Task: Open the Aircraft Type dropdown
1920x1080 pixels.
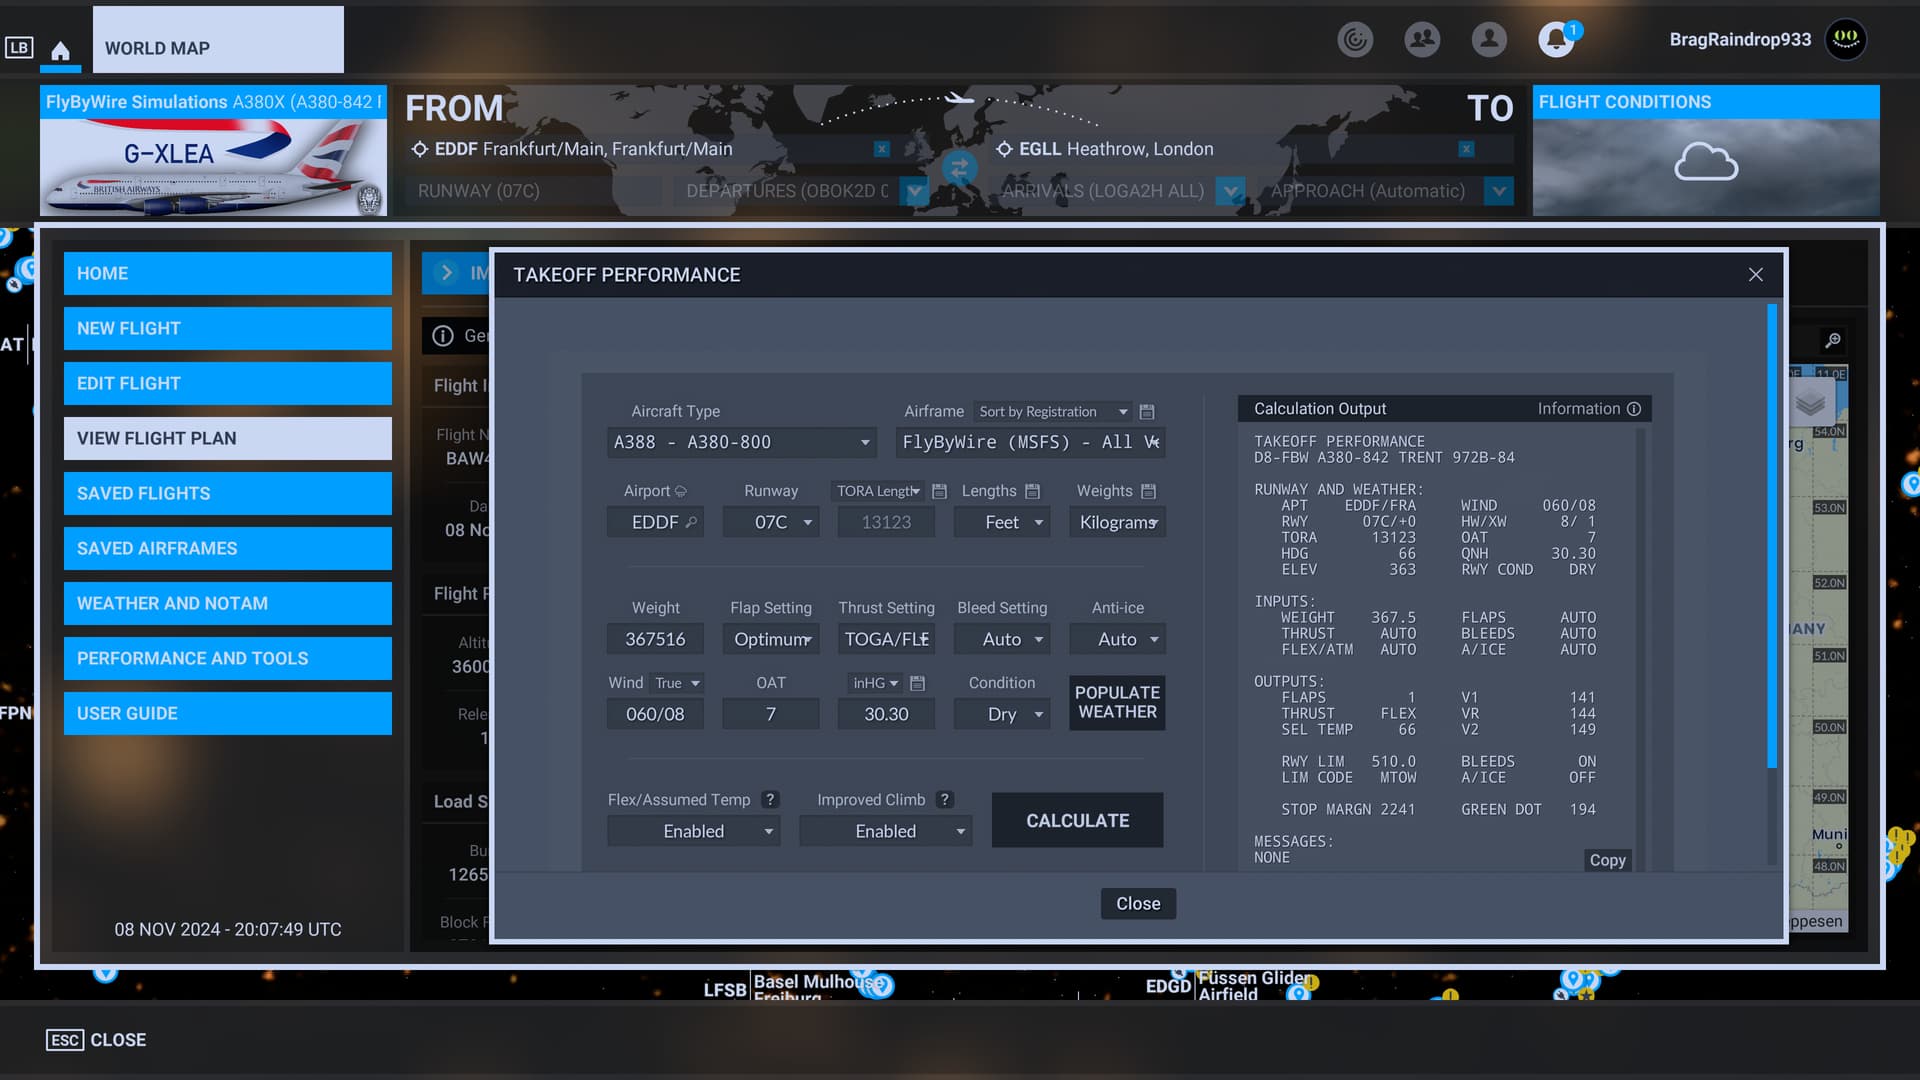Action: click(x=741, y=442)
